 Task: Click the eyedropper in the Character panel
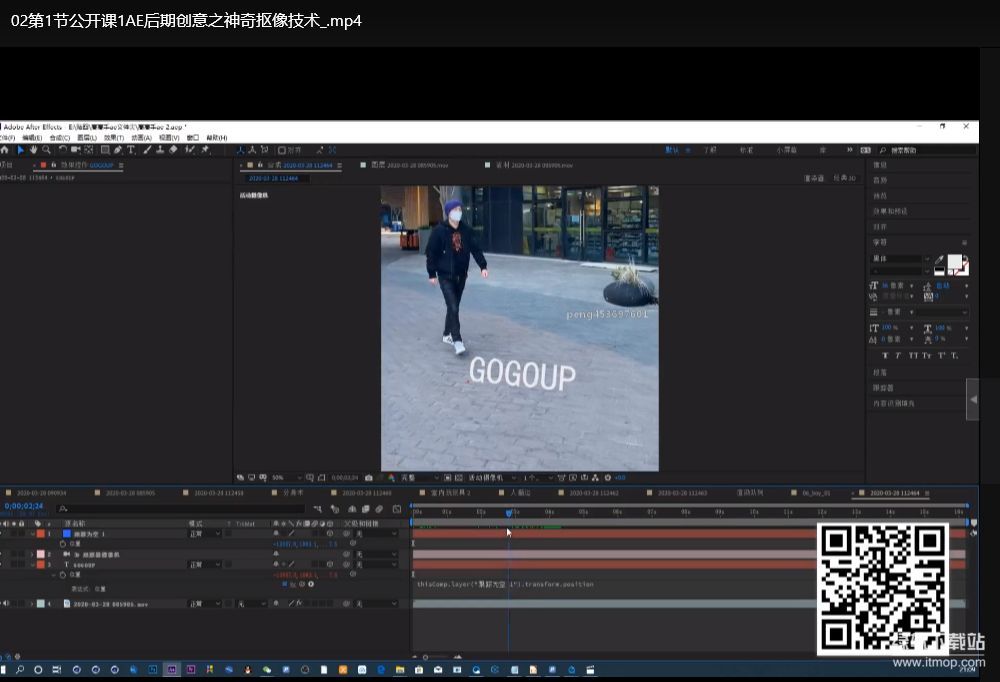(939, 261)
